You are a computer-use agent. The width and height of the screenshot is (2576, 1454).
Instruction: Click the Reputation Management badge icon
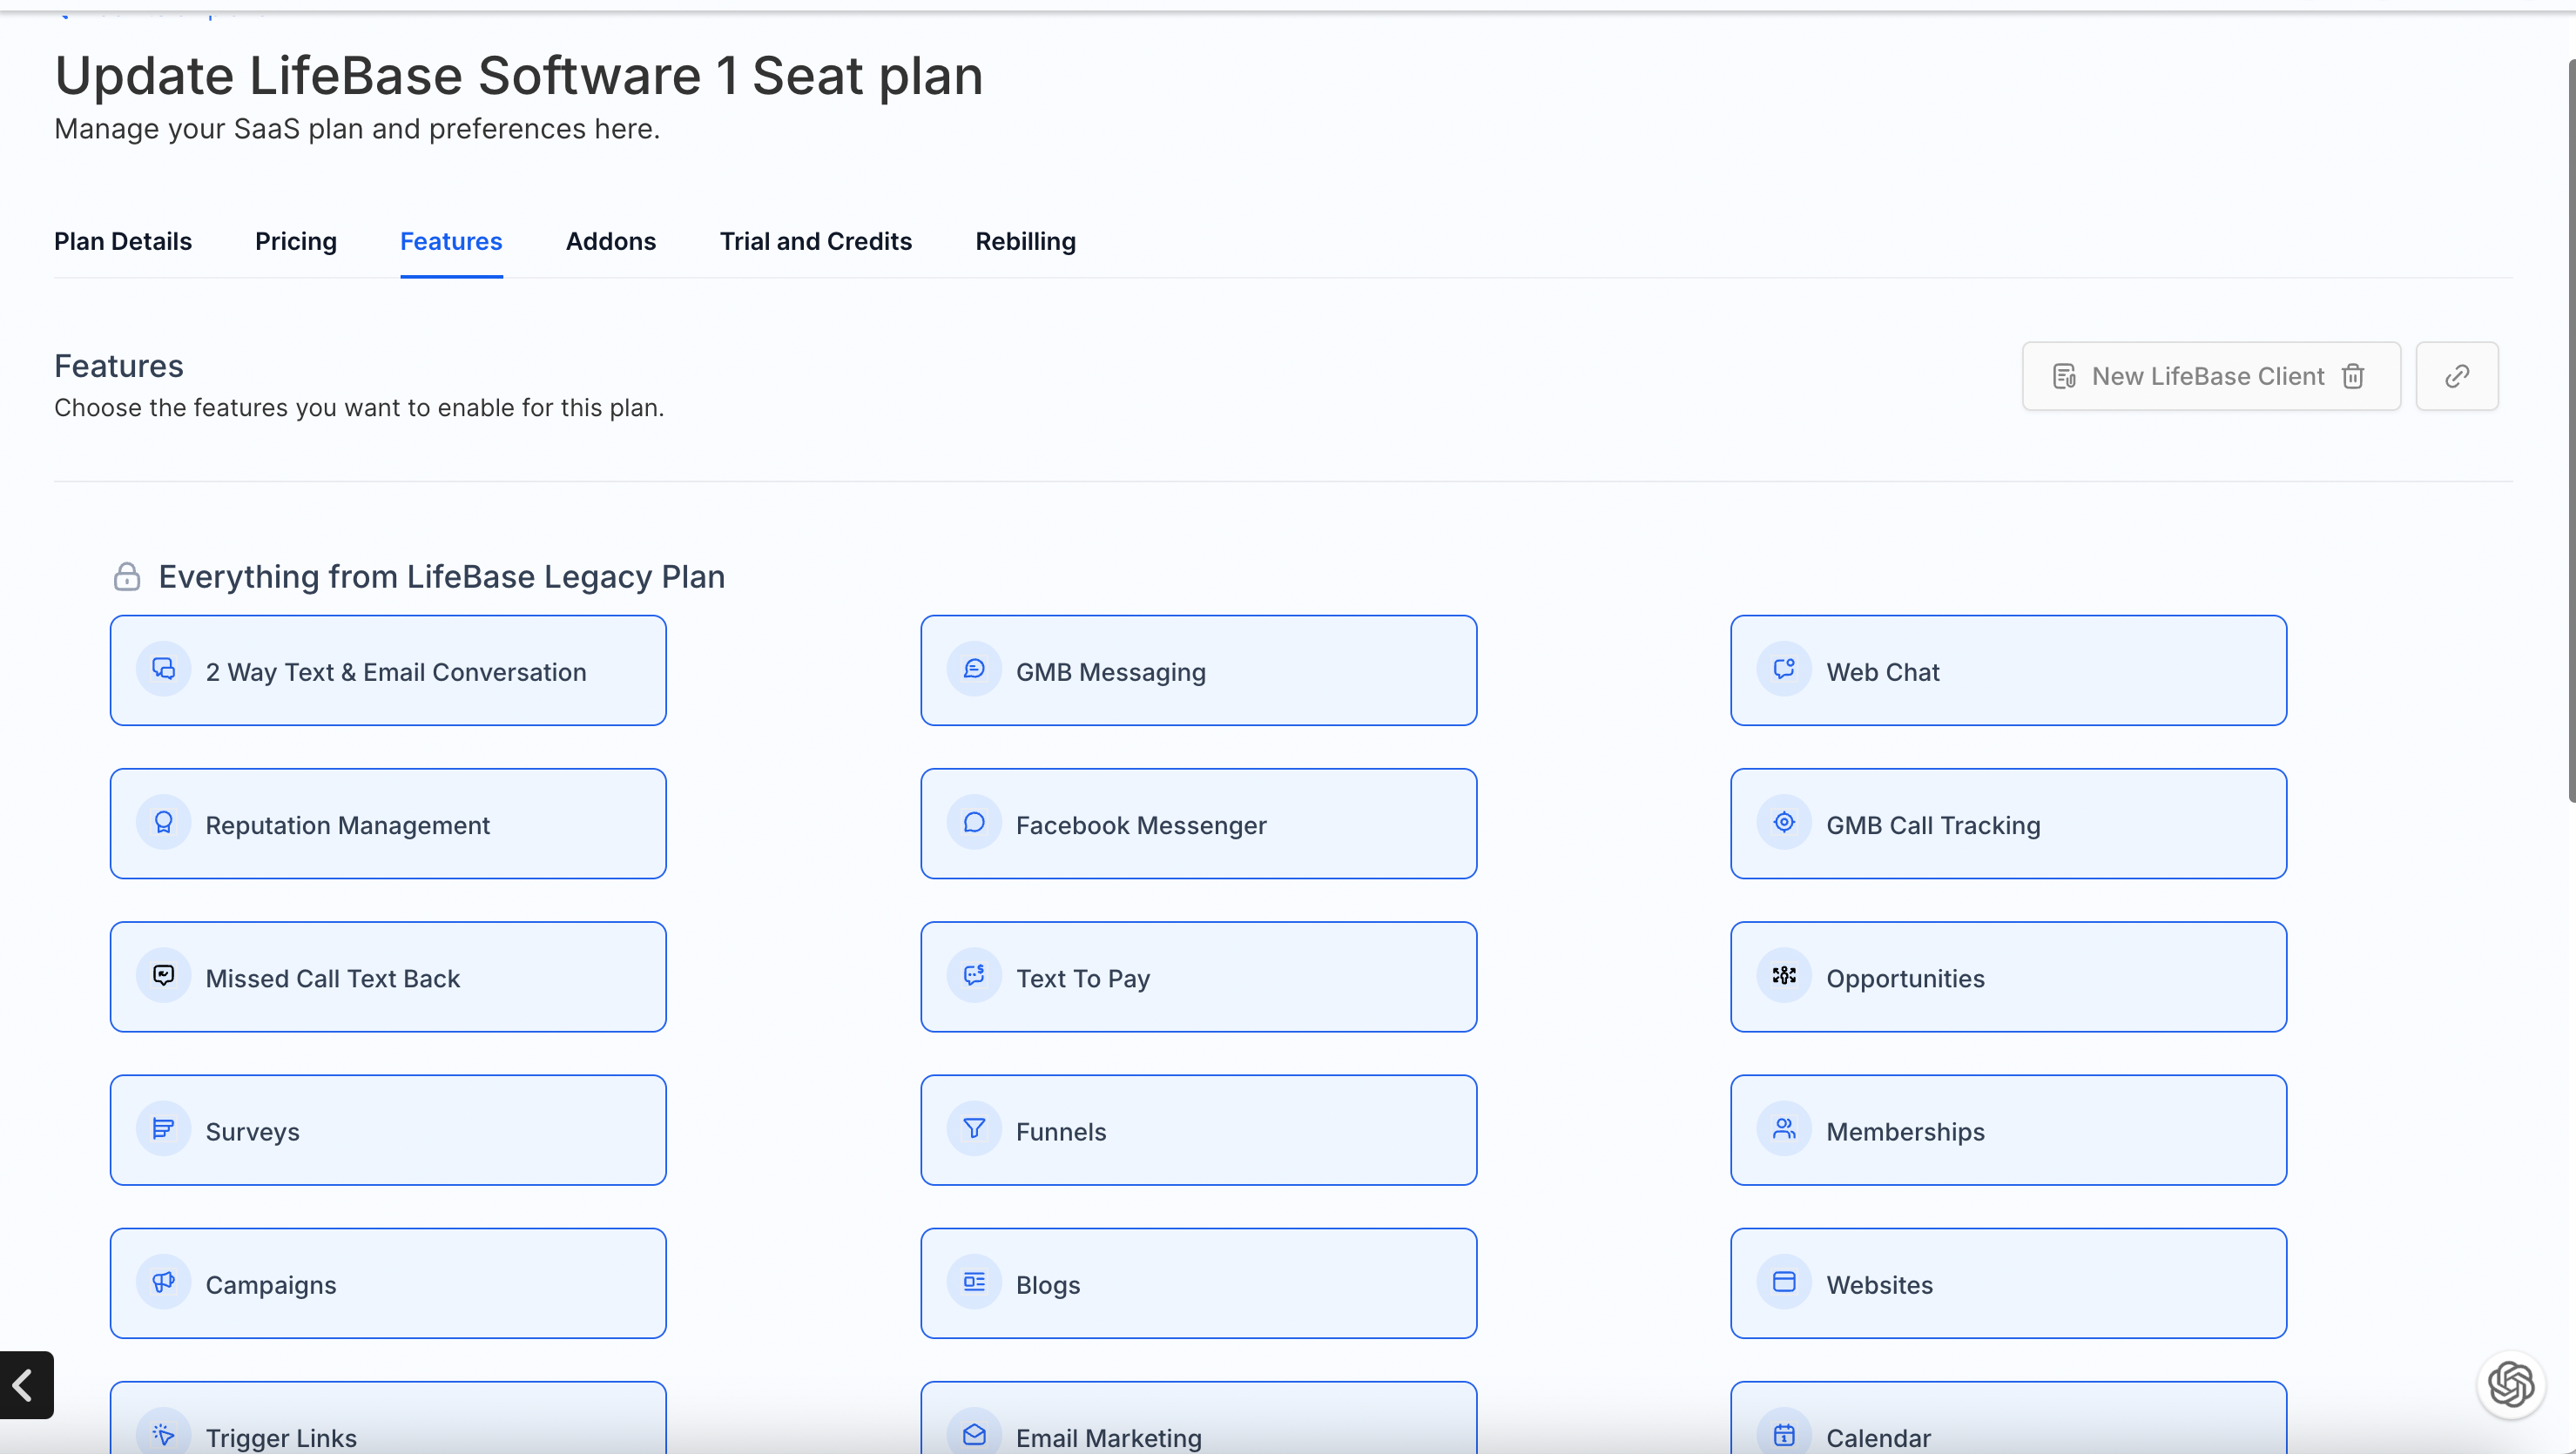coord(164,822)
